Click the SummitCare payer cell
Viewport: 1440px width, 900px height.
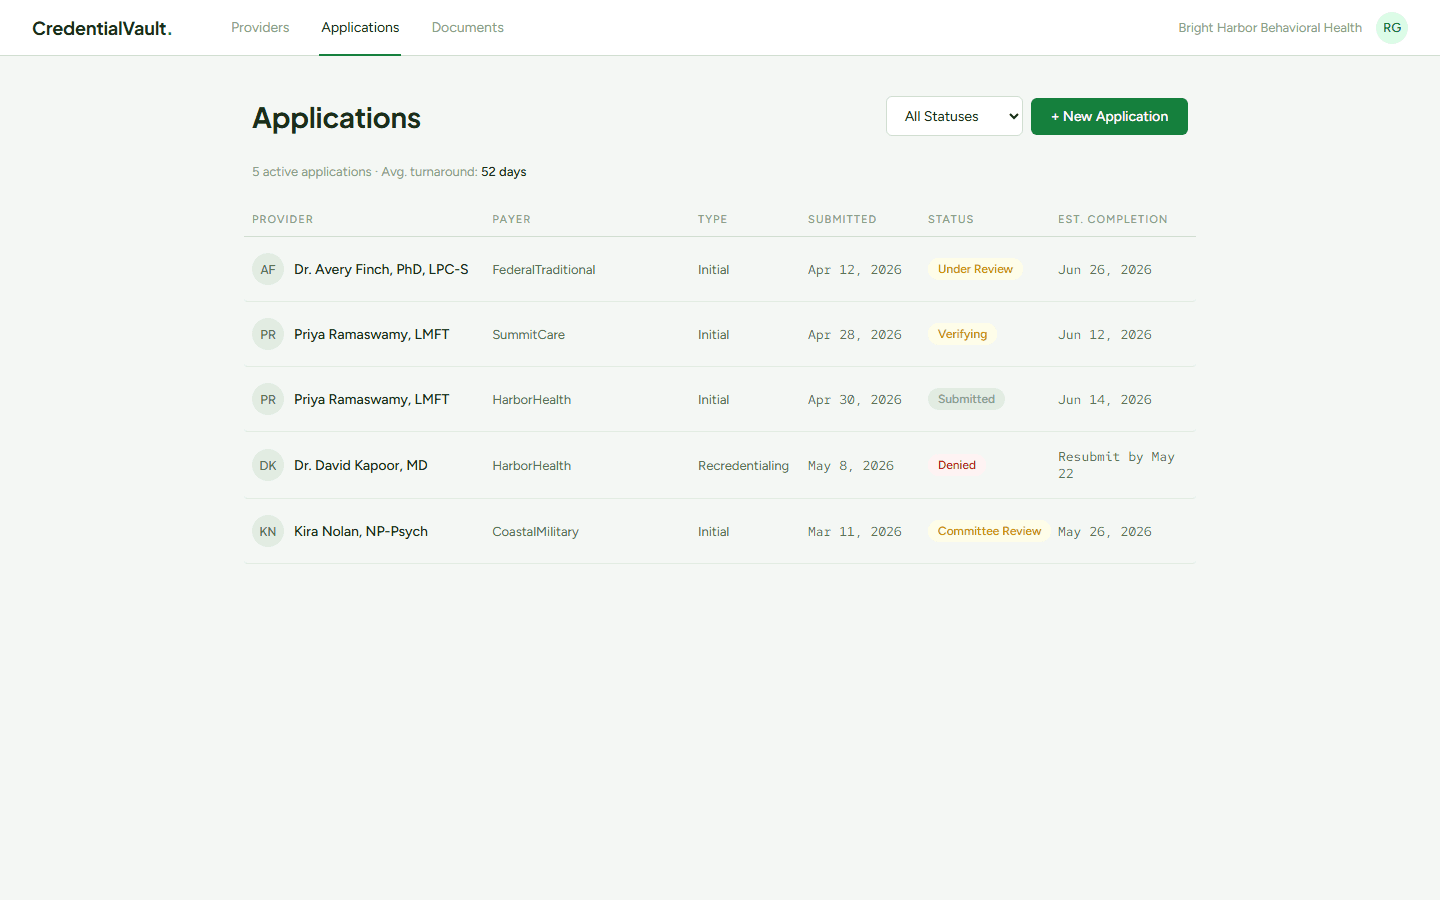528,335
